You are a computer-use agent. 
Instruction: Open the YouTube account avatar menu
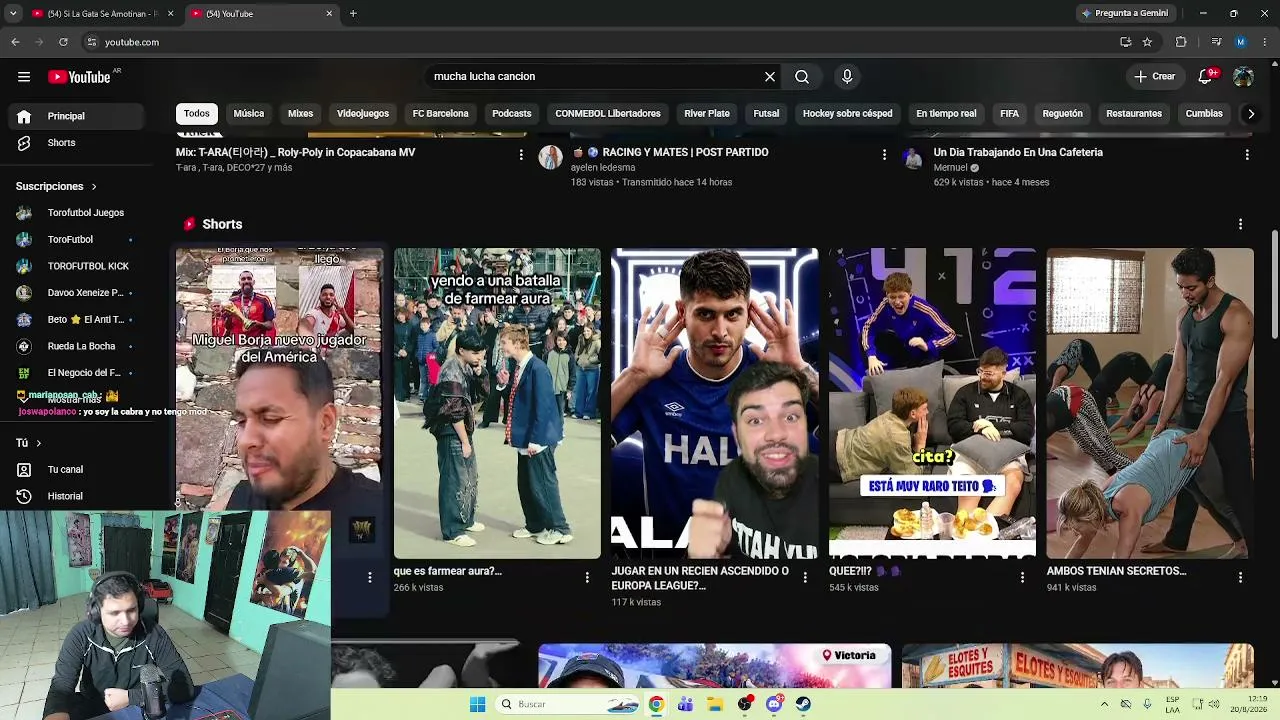(1243, 77)
